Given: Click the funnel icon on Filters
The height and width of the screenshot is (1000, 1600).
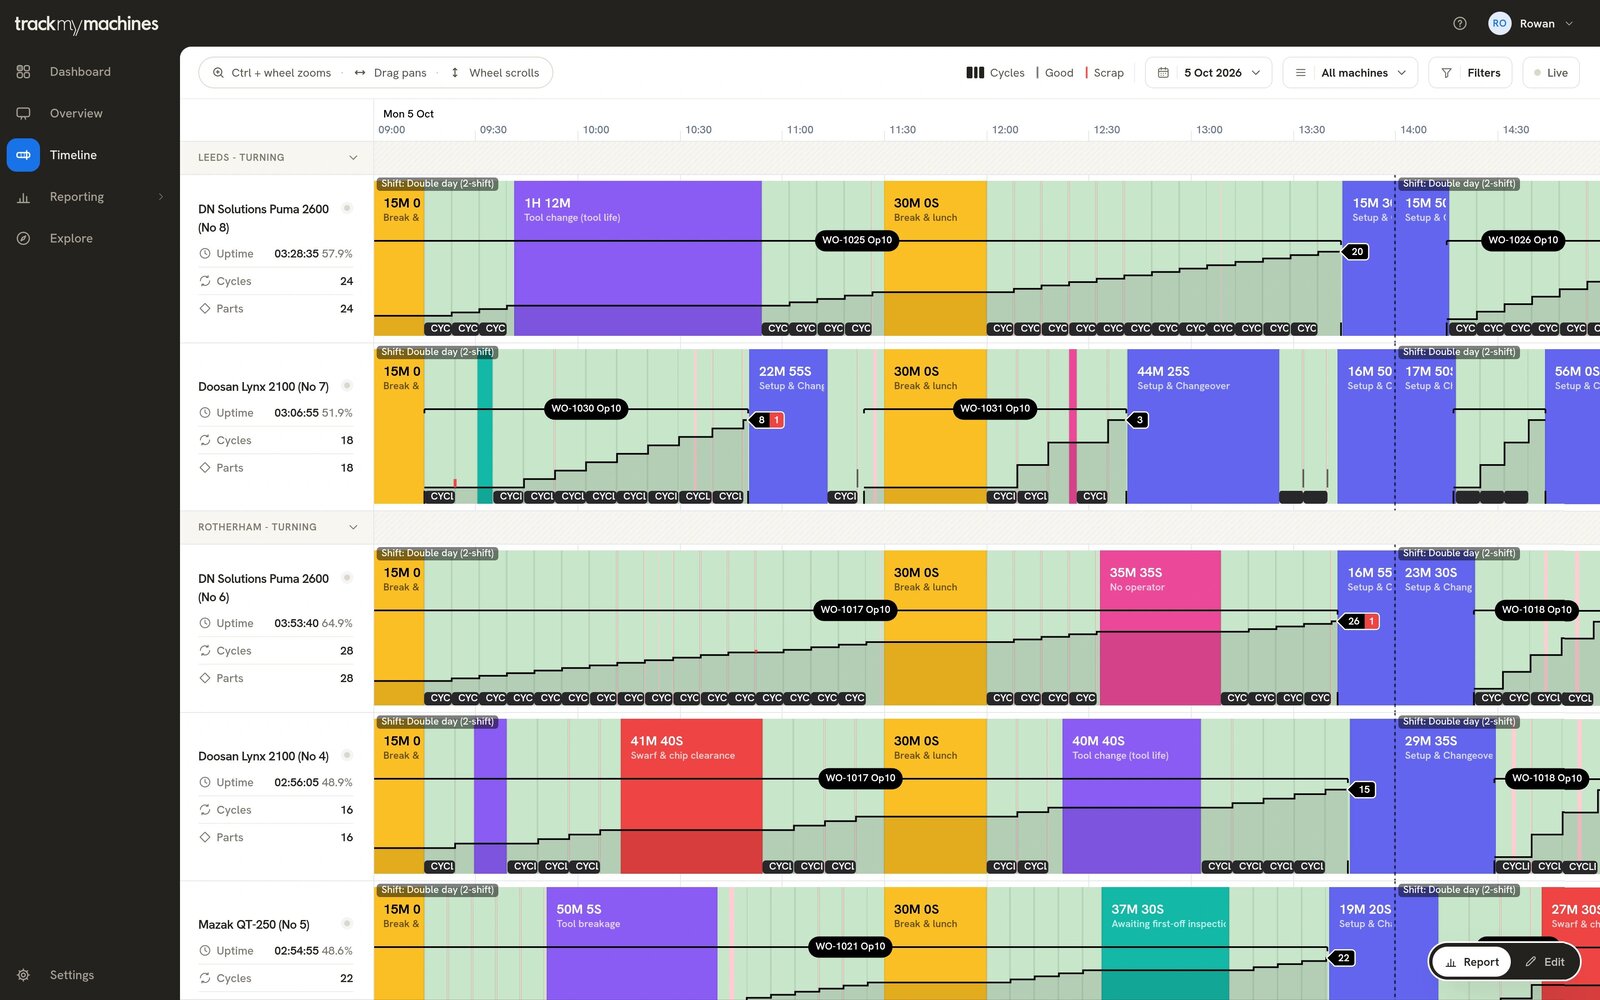Looking at the screenshot, I should (1446, 73).
